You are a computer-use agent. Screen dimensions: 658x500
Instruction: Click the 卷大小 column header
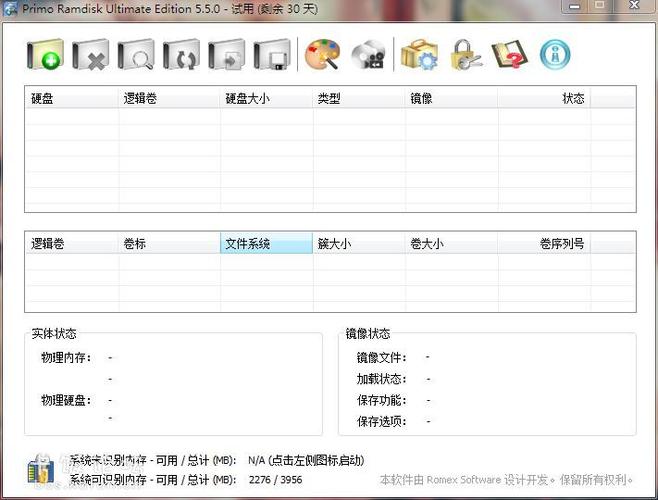[x=452, y=243]
